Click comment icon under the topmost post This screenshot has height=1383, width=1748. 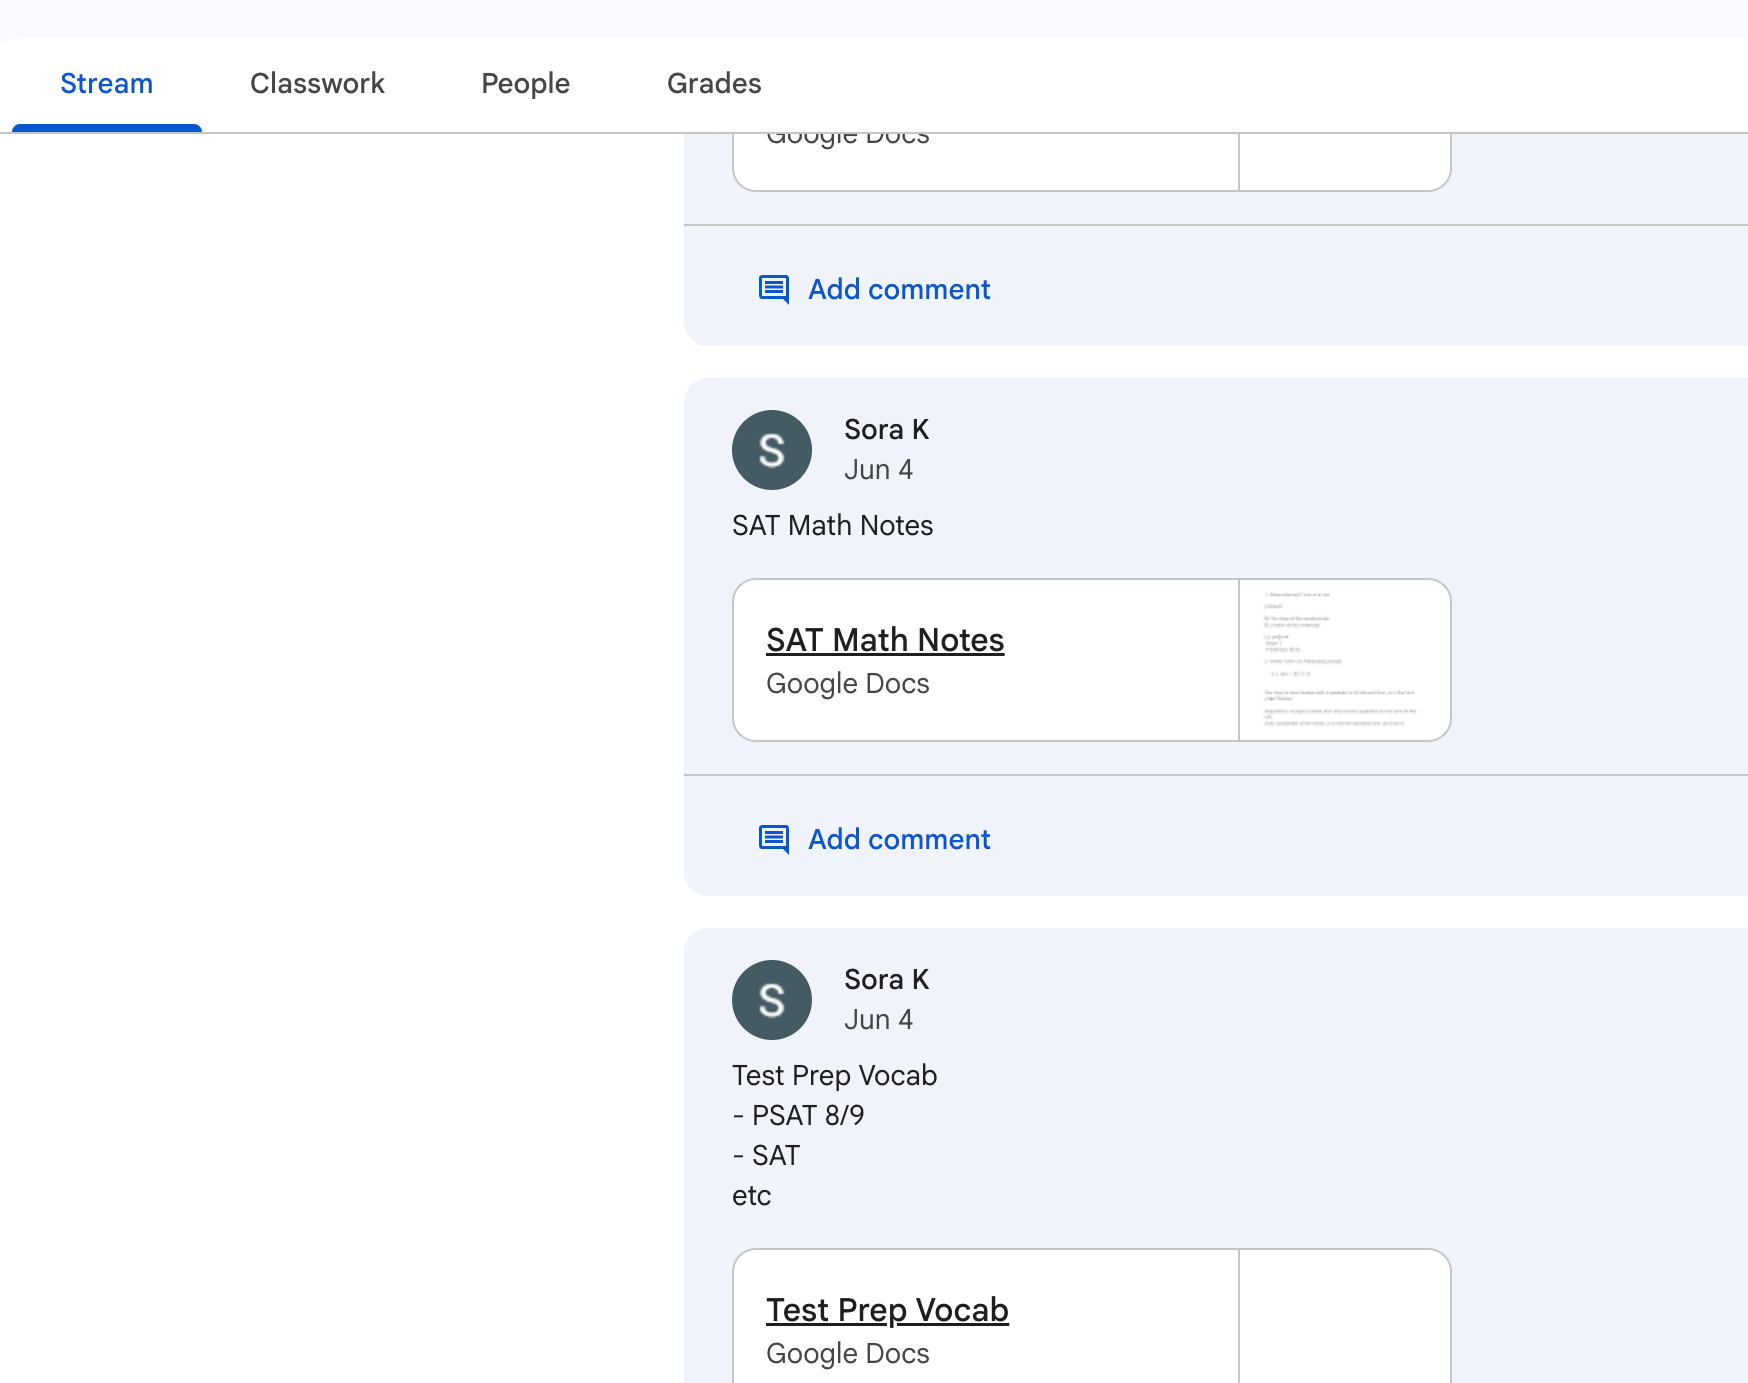click(774, 290)
